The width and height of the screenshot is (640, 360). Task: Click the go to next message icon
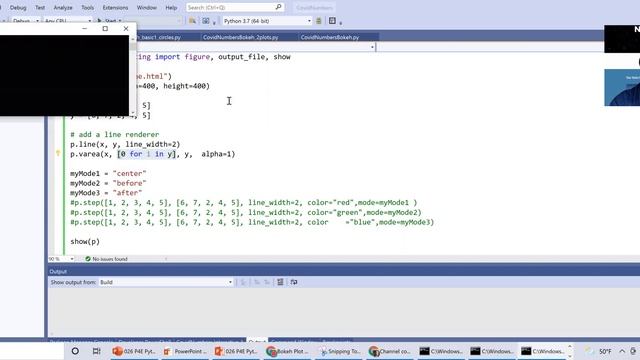click(267, 282)
